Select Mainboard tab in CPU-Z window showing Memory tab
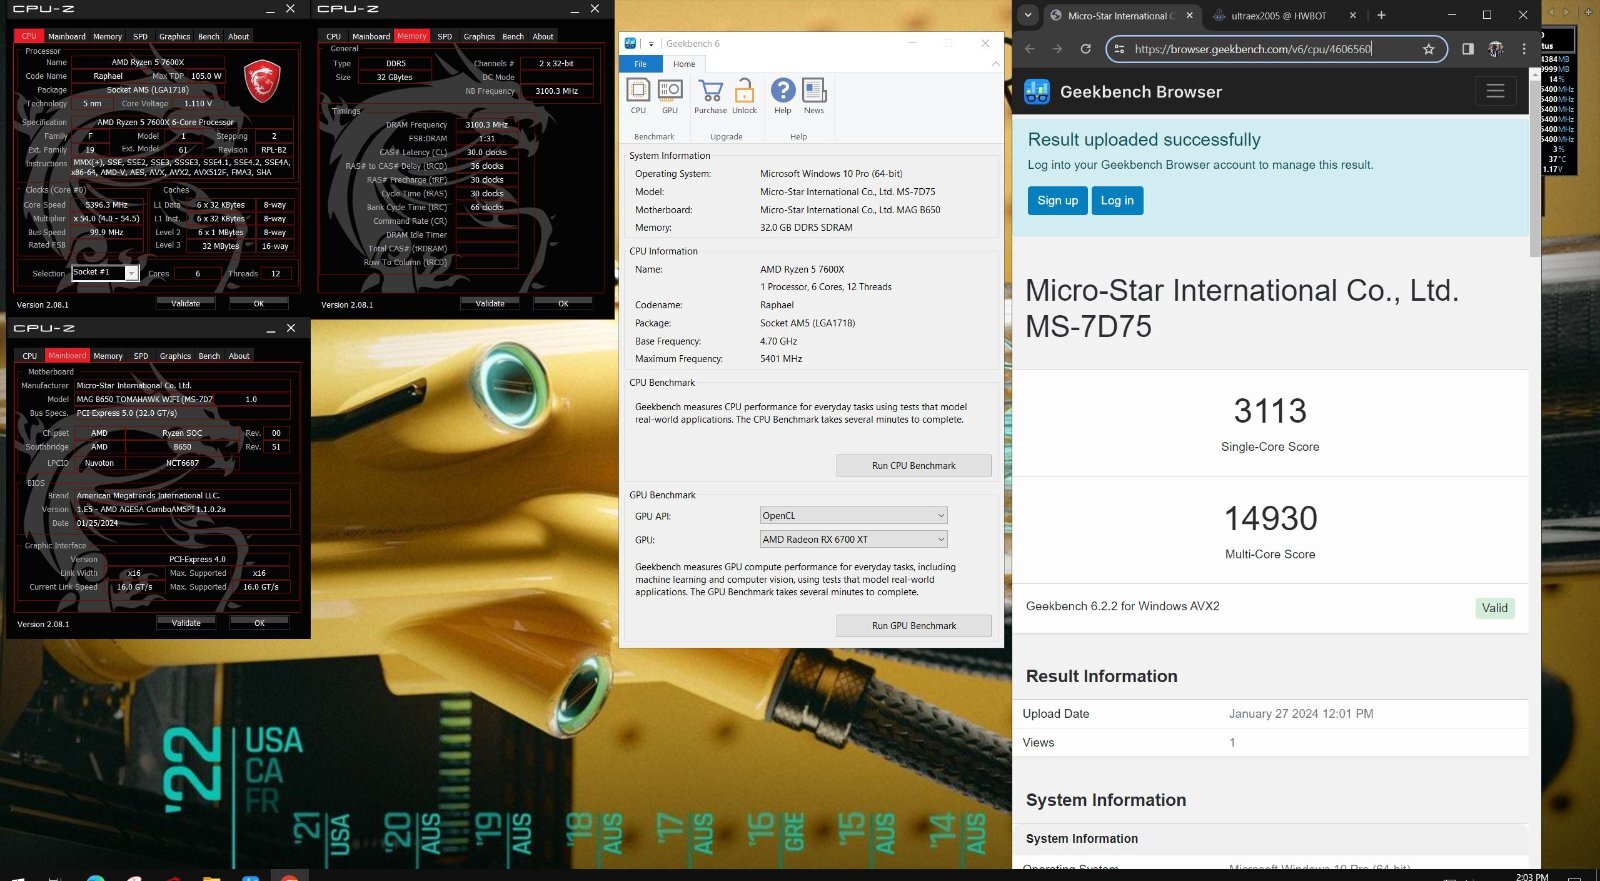This screenshot has height=881, width=1600. point(371,36)
